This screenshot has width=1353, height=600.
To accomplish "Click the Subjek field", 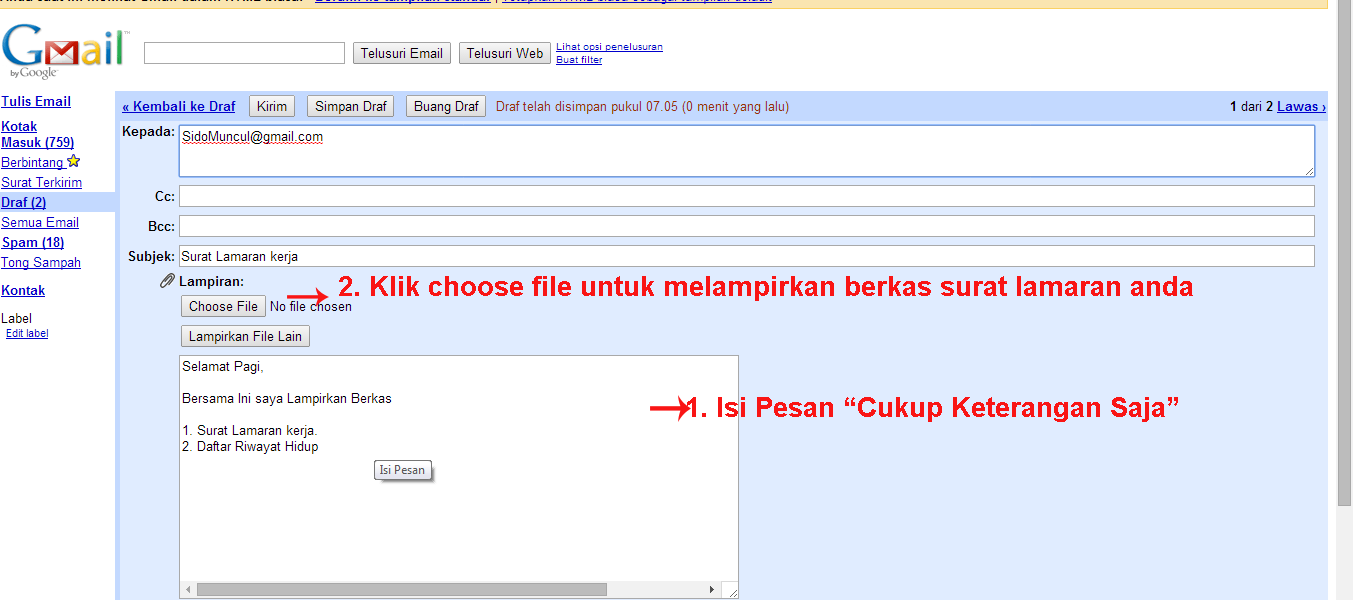I will coord(747,256).
